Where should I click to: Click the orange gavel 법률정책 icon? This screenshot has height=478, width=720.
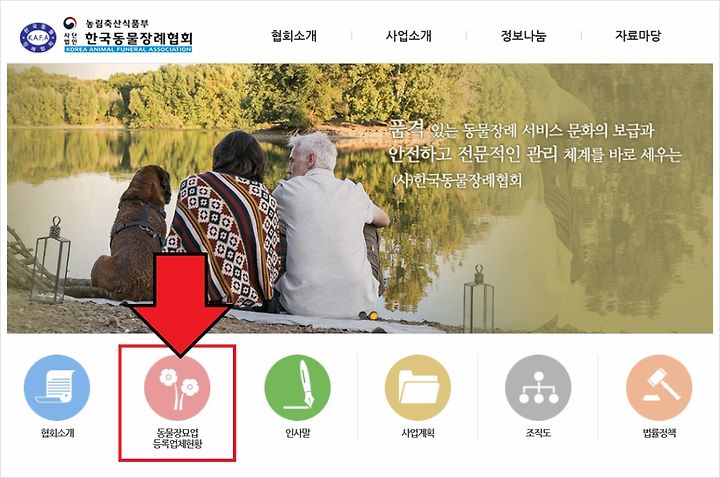tap(659, 387)
